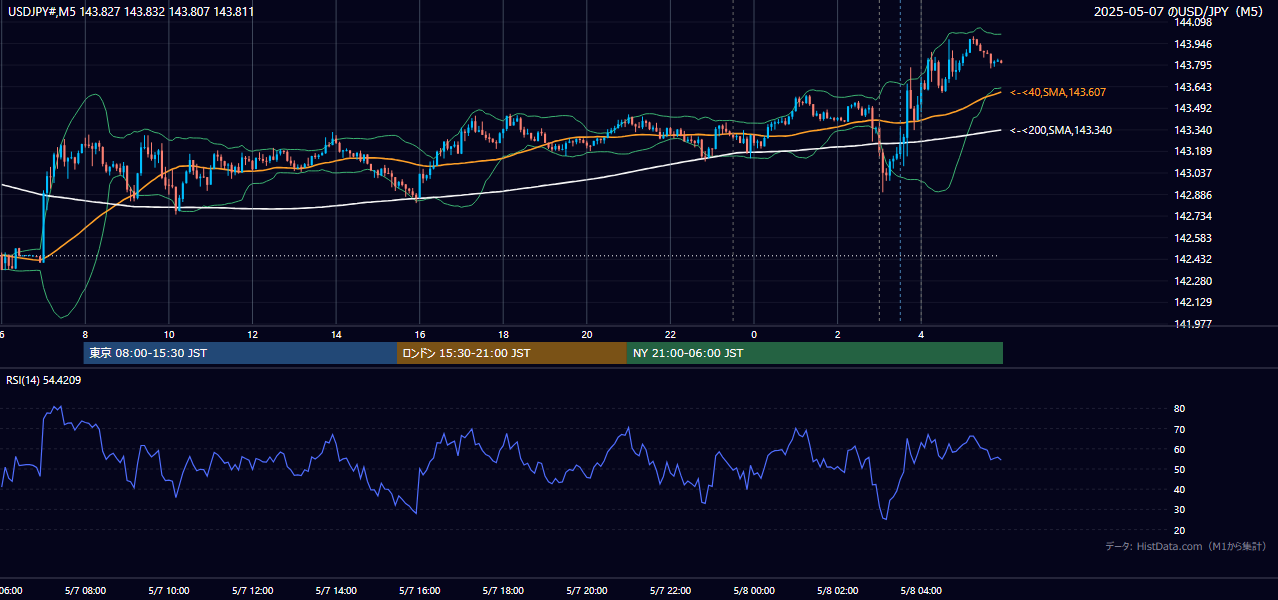Click the 142.280 price axis label
The height and width of the screenshot is (600, 1278).
point(1193,281)
